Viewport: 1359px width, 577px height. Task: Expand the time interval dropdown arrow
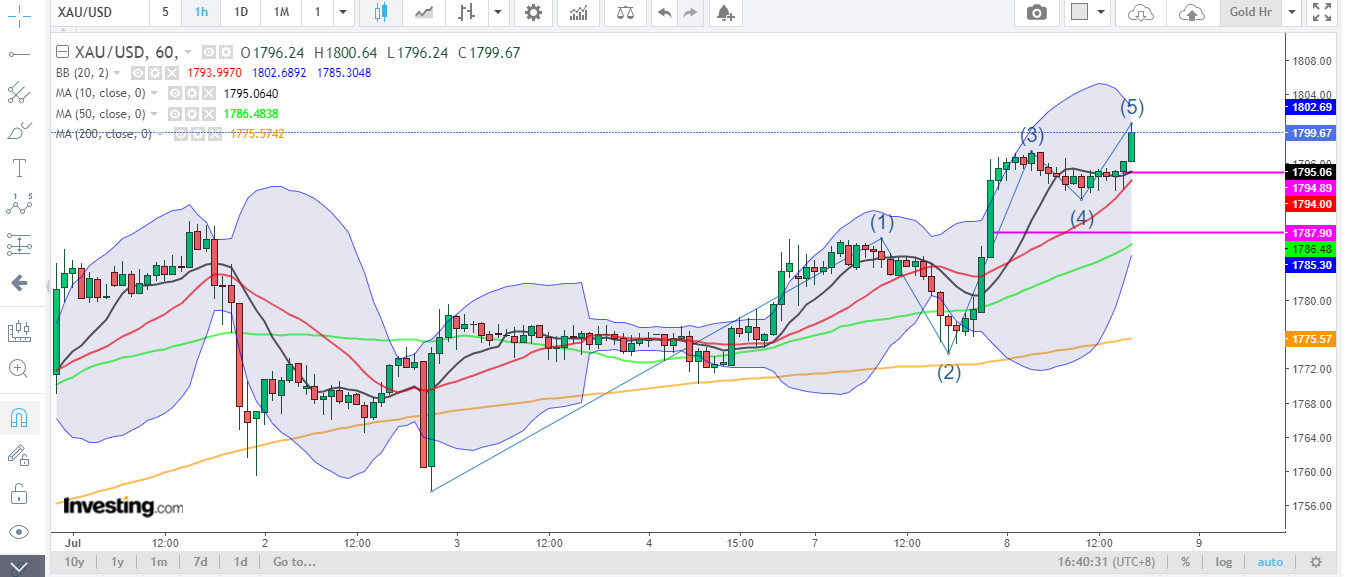coord(343,13)
